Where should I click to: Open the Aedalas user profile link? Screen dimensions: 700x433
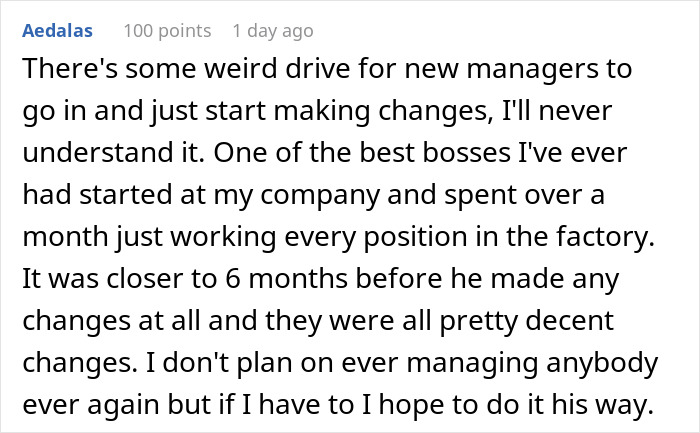pos(57,31)
